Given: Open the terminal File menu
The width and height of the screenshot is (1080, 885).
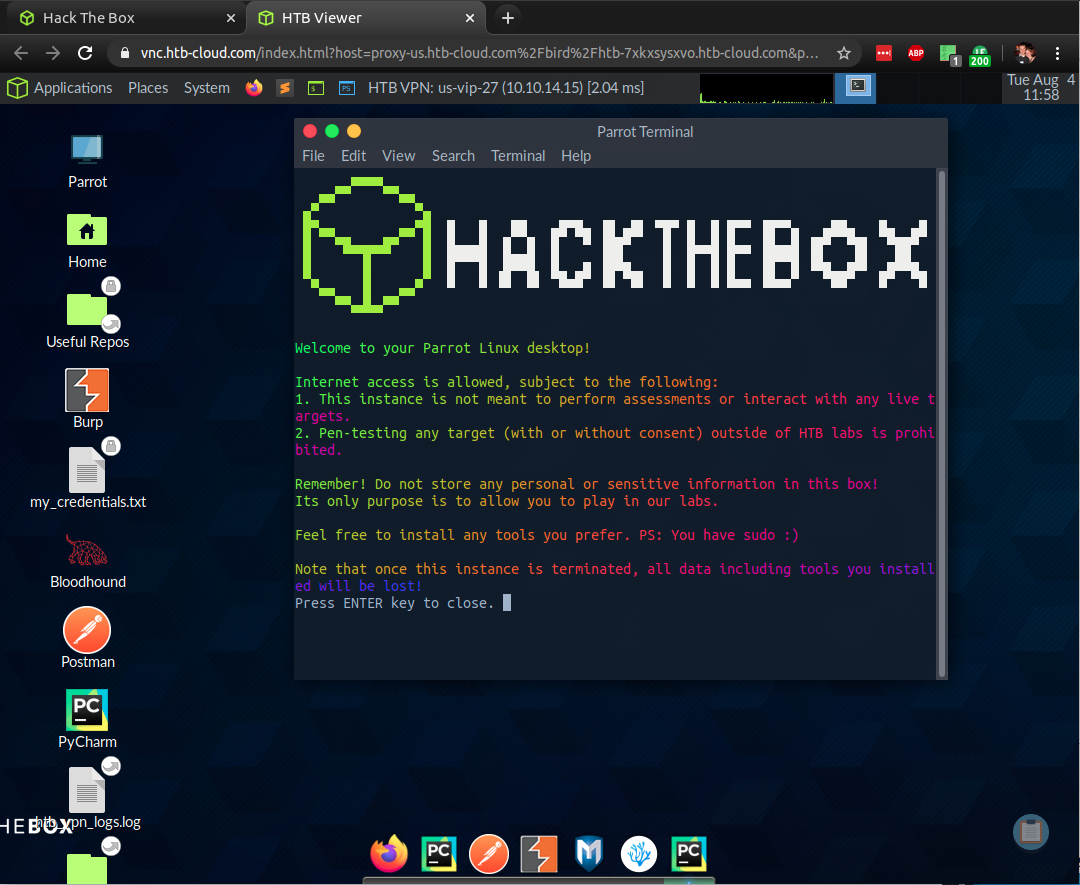Looking at the screenshot, I should pyautogui.click(x=313, y=156).
